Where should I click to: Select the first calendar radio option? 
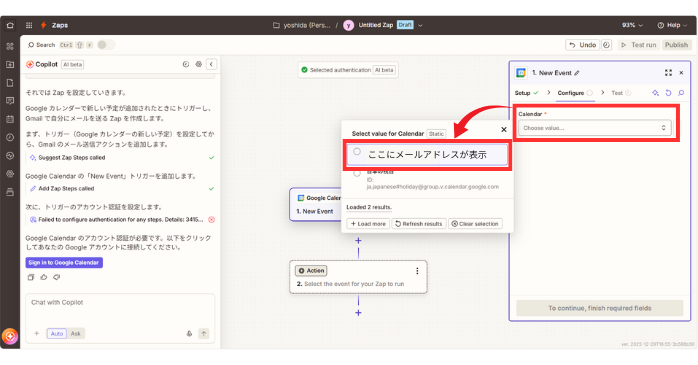[357, 152]
